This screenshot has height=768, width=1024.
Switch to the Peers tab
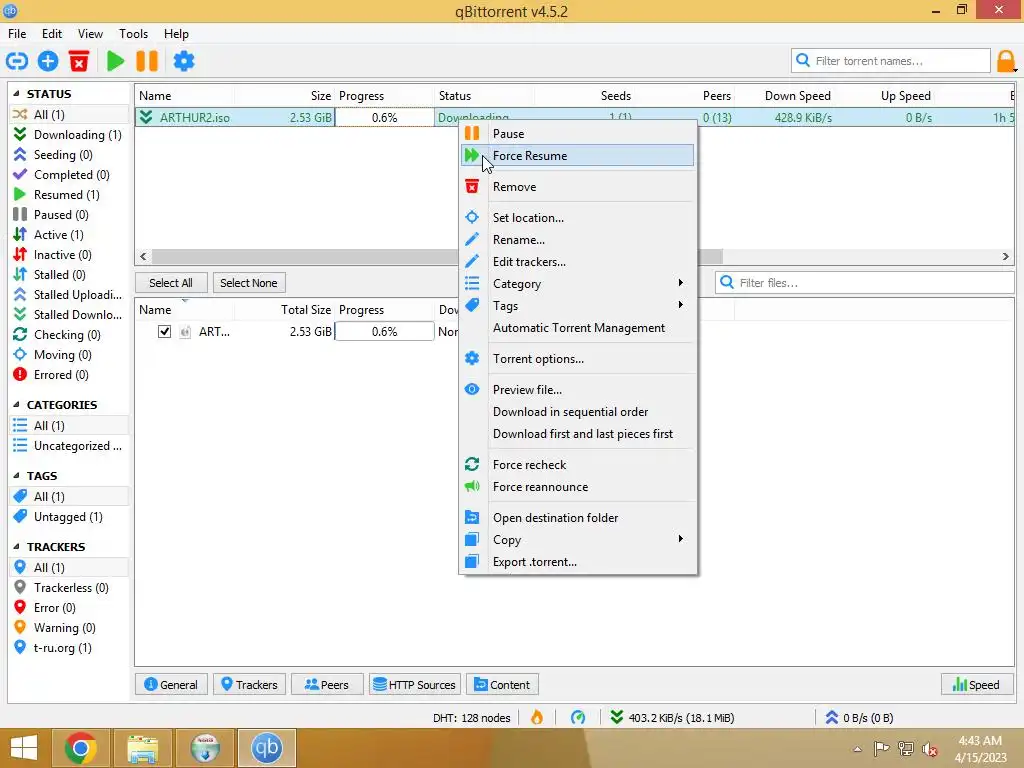pyautogui.click(x=327, y=684)
